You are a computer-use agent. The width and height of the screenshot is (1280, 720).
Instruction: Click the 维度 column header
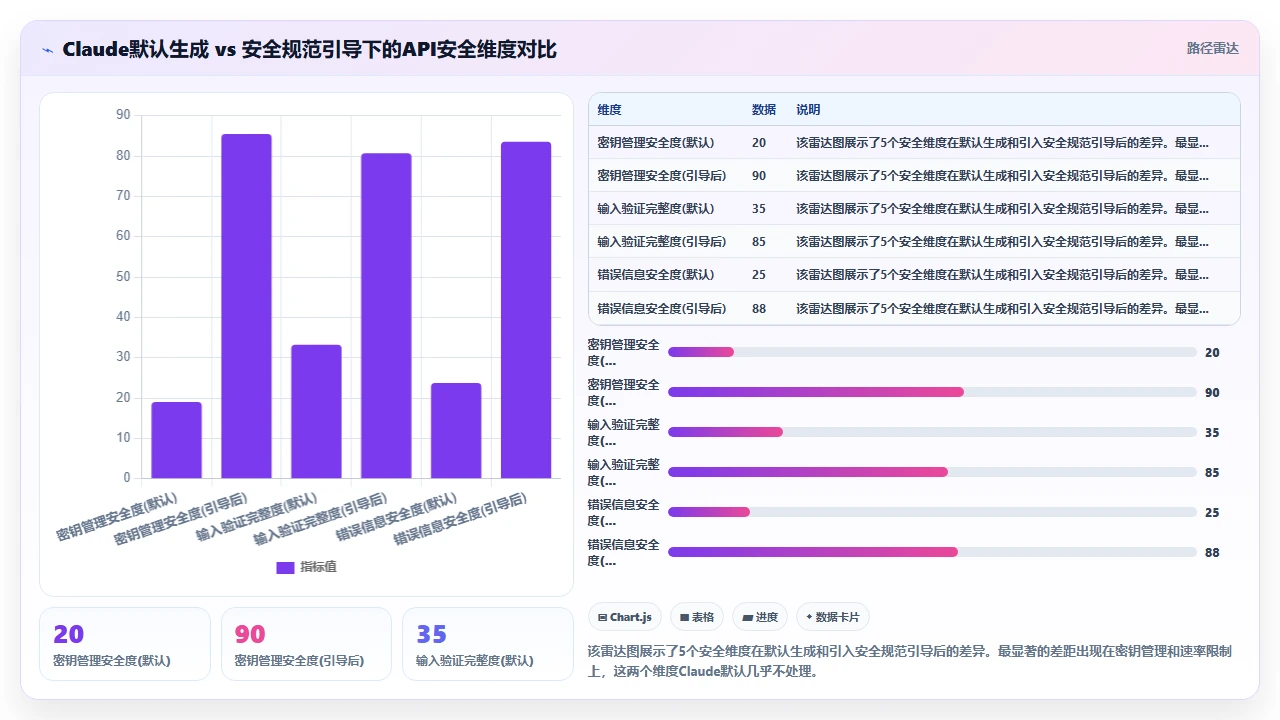point(609,110)
